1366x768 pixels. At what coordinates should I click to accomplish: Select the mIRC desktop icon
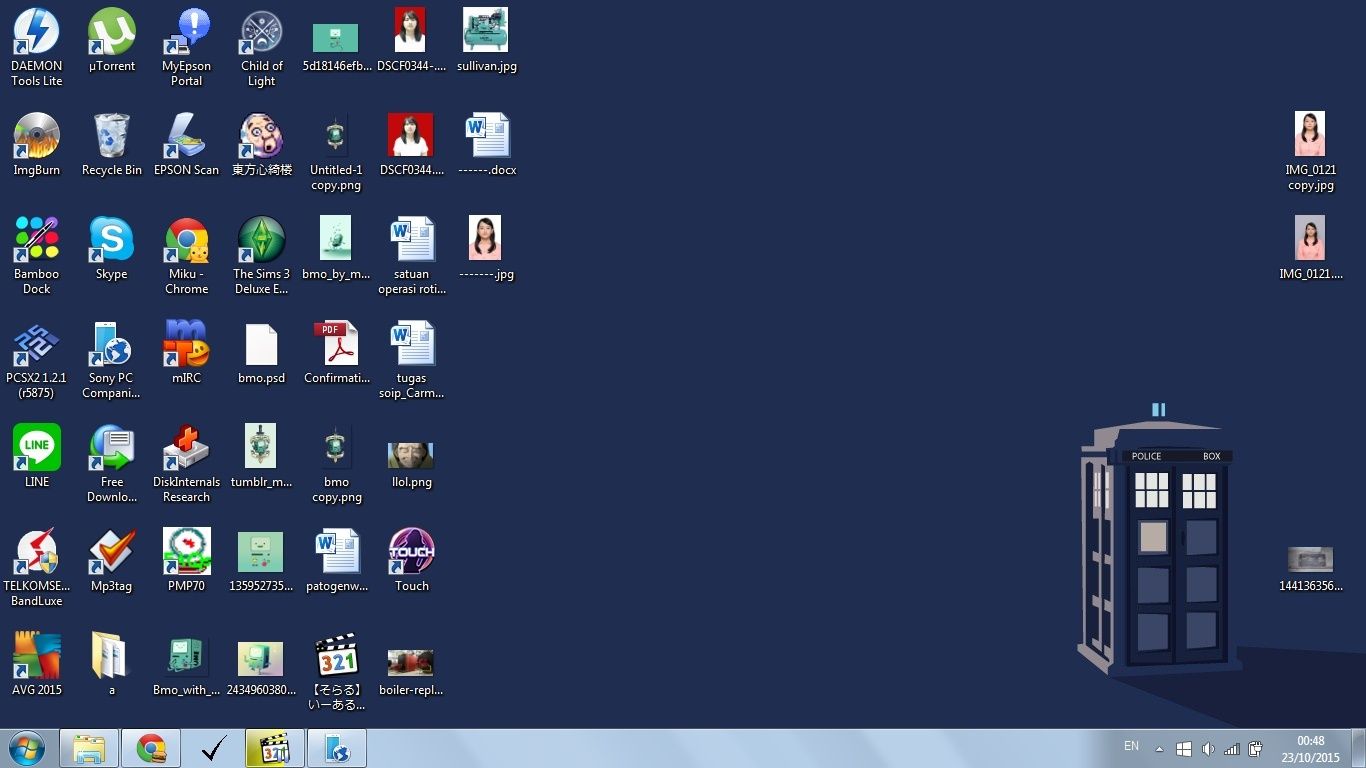187,353
